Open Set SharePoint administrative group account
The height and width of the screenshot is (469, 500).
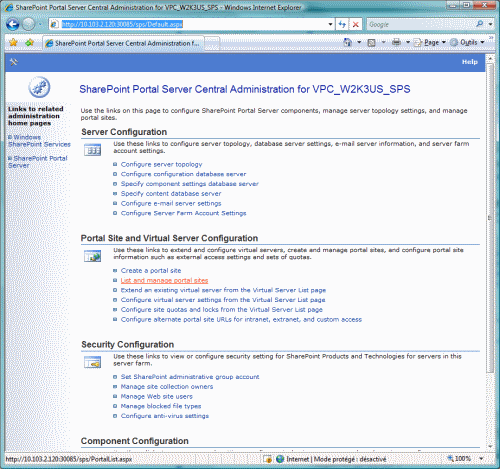coord(190,377)
